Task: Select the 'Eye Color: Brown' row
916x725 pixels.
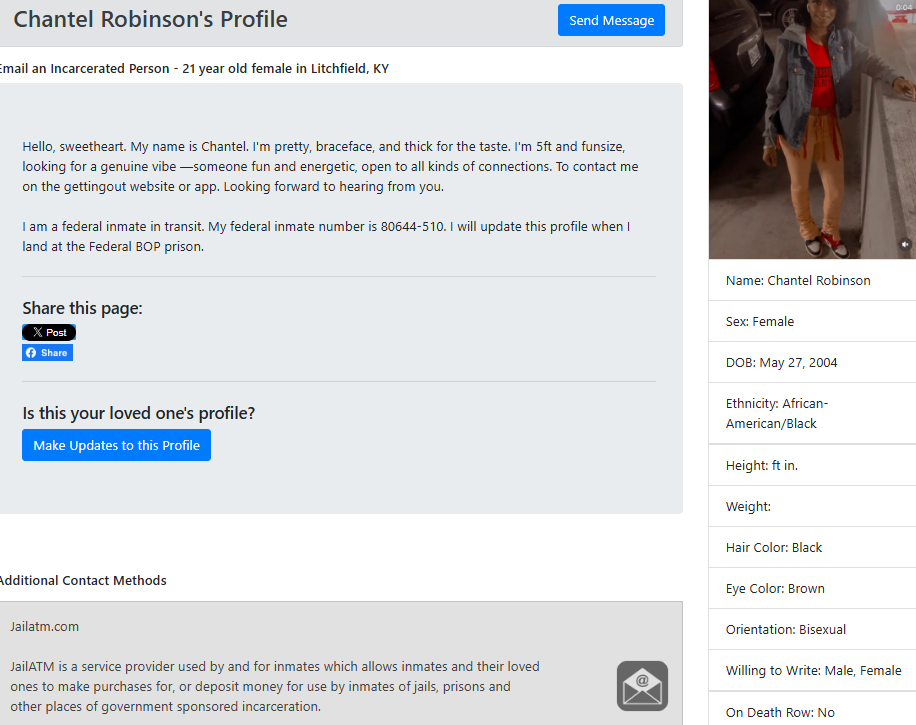Action: click(x=812, y=588)
